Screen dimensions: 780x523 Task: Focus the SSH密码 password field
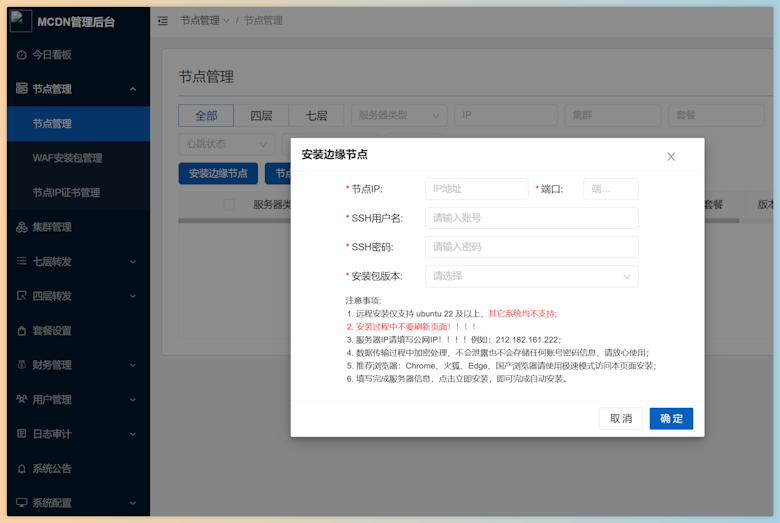[531, 247]
